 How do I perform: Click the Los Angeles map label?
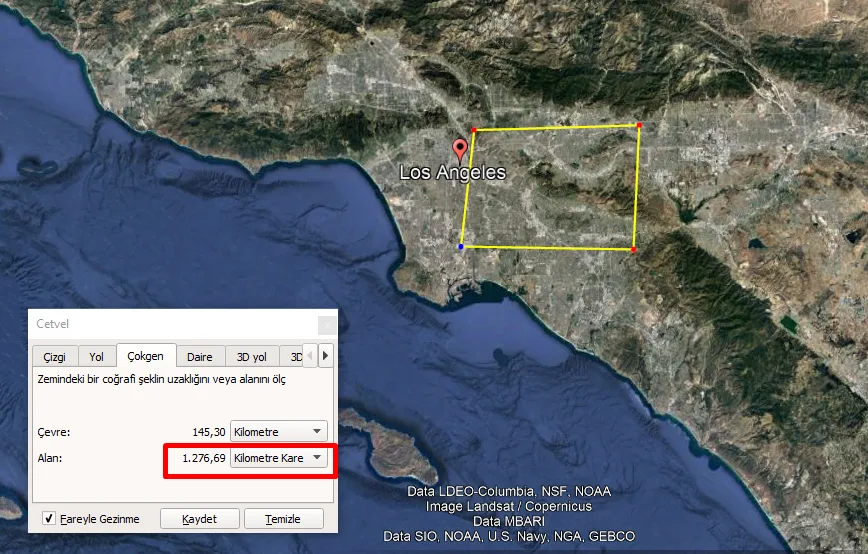tap(452, 172)
